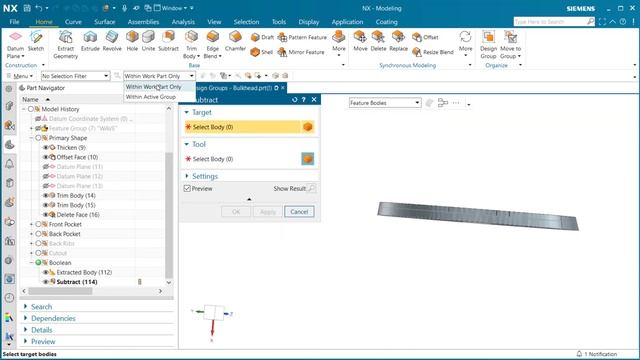Open the Menu button
640x360 pixels.
(x=20, y=76)
